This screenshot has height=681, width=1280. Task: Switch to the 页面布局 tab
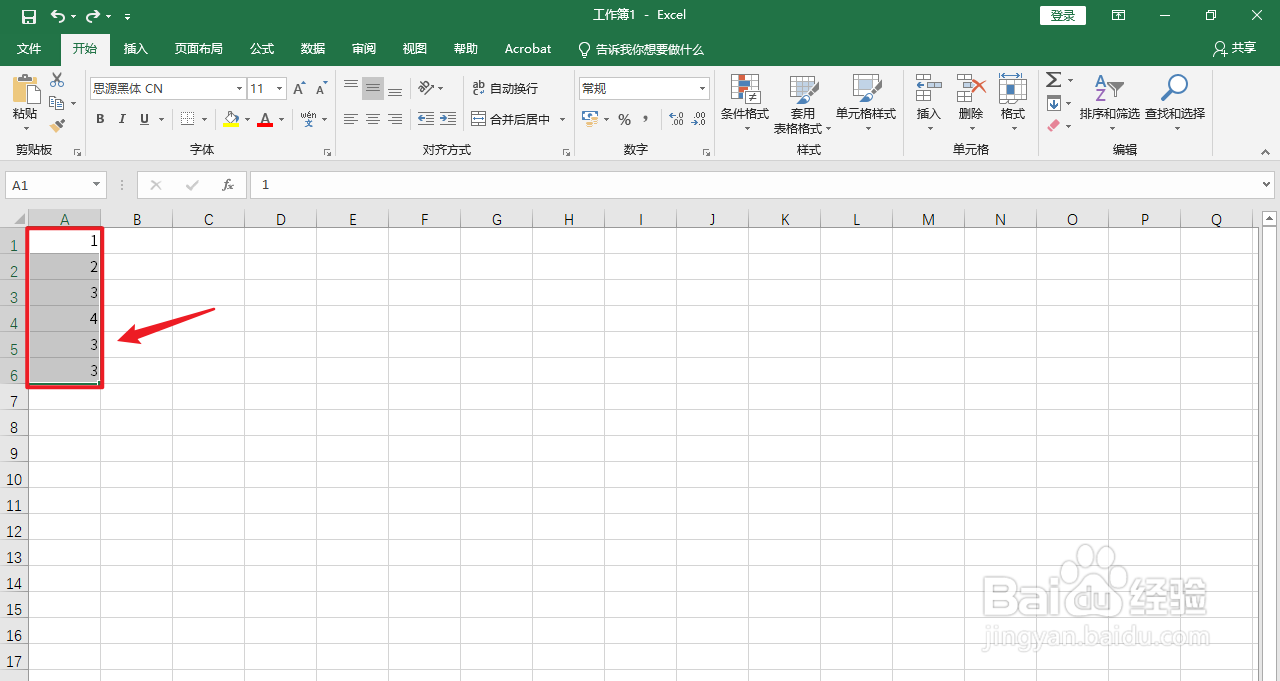pyautogui.click(x=198, y=49)
